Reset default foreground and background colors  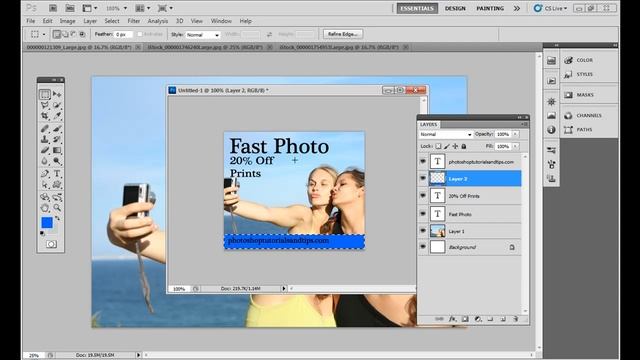pyautogui.click(x=42, y=233)
